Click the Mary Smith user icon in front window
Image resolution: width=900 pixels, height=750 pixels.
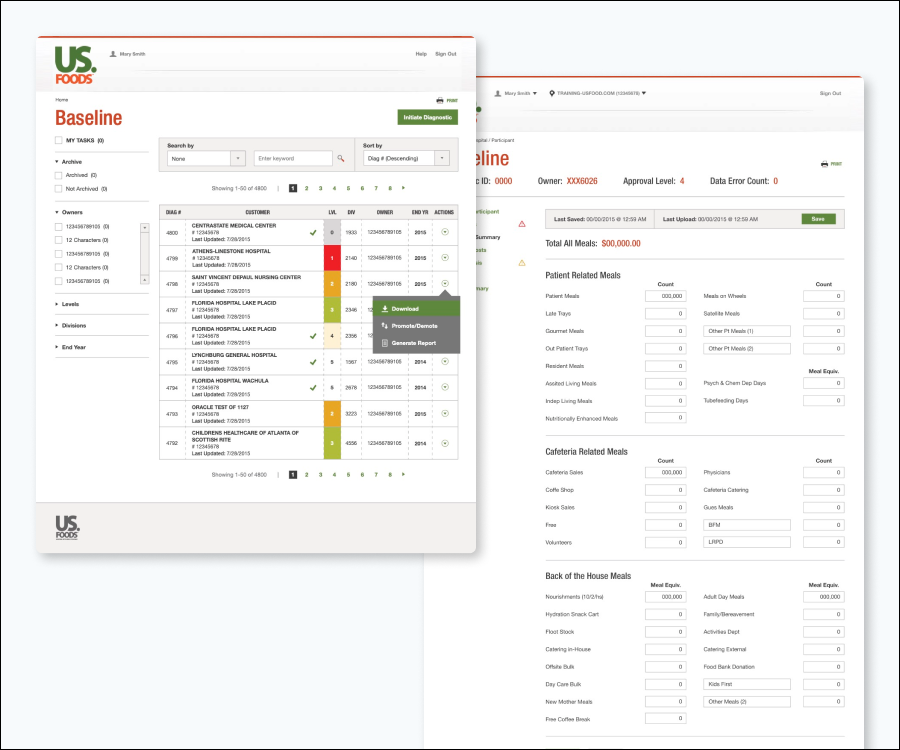click(x=113, y=54)
